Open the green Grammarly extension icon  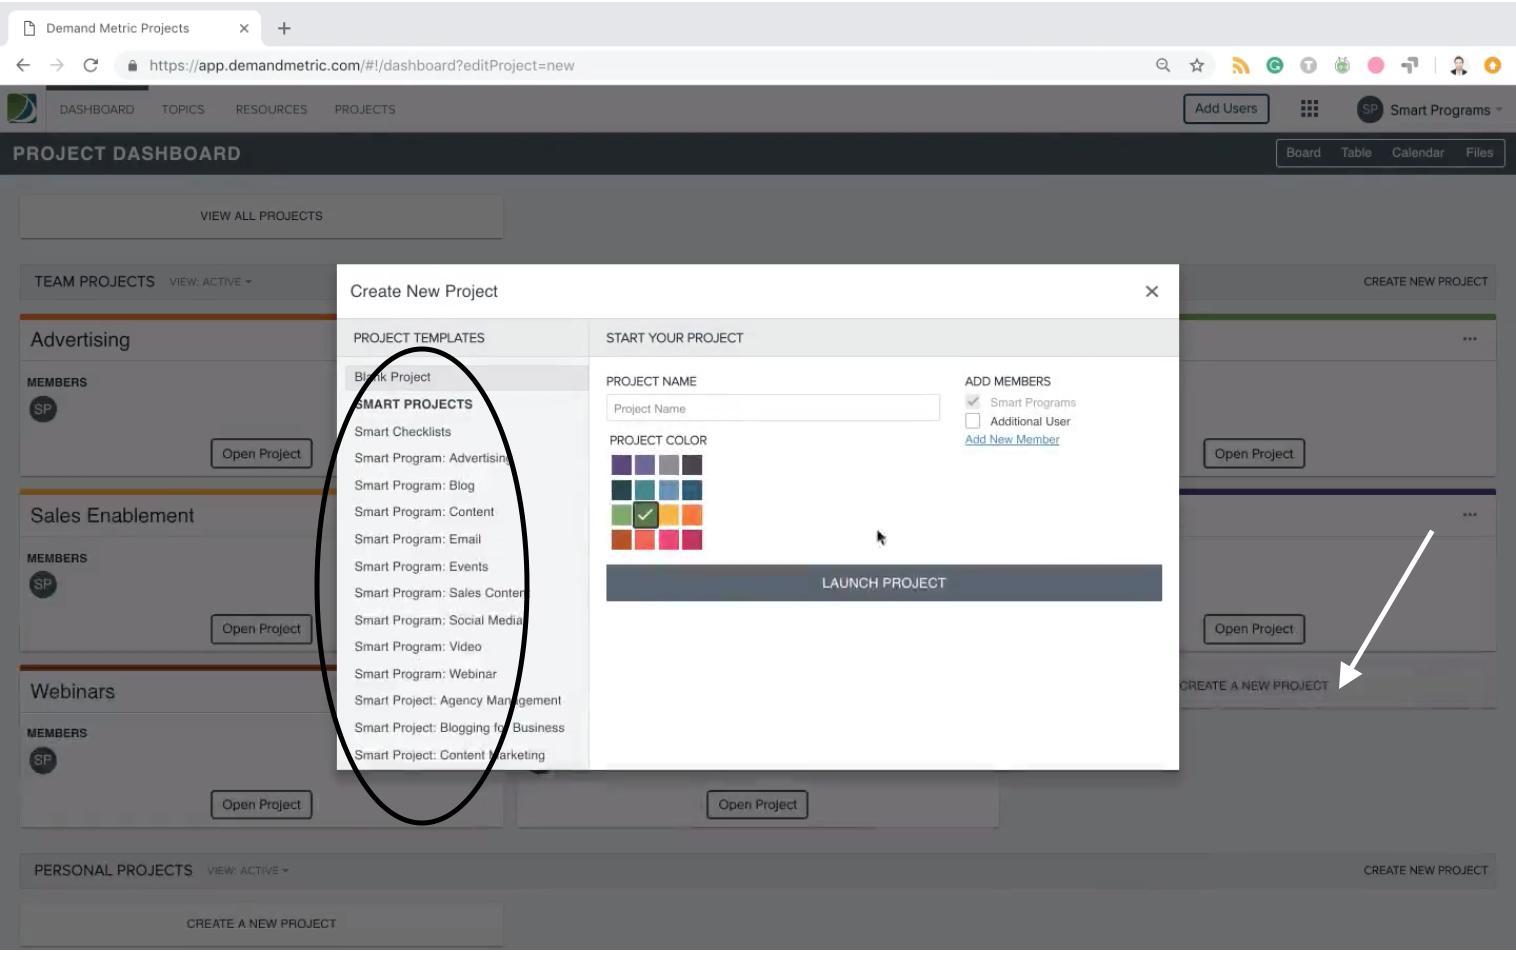coord(1275,65)
